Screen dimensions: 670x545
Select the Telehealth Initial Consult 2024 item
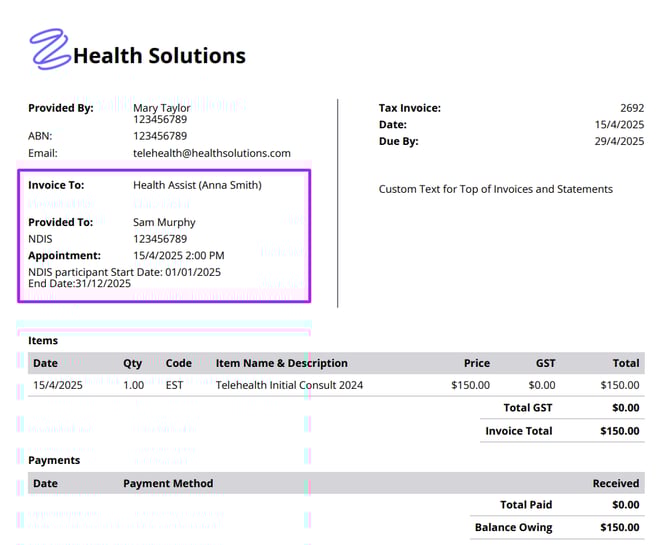pos(289,385)
